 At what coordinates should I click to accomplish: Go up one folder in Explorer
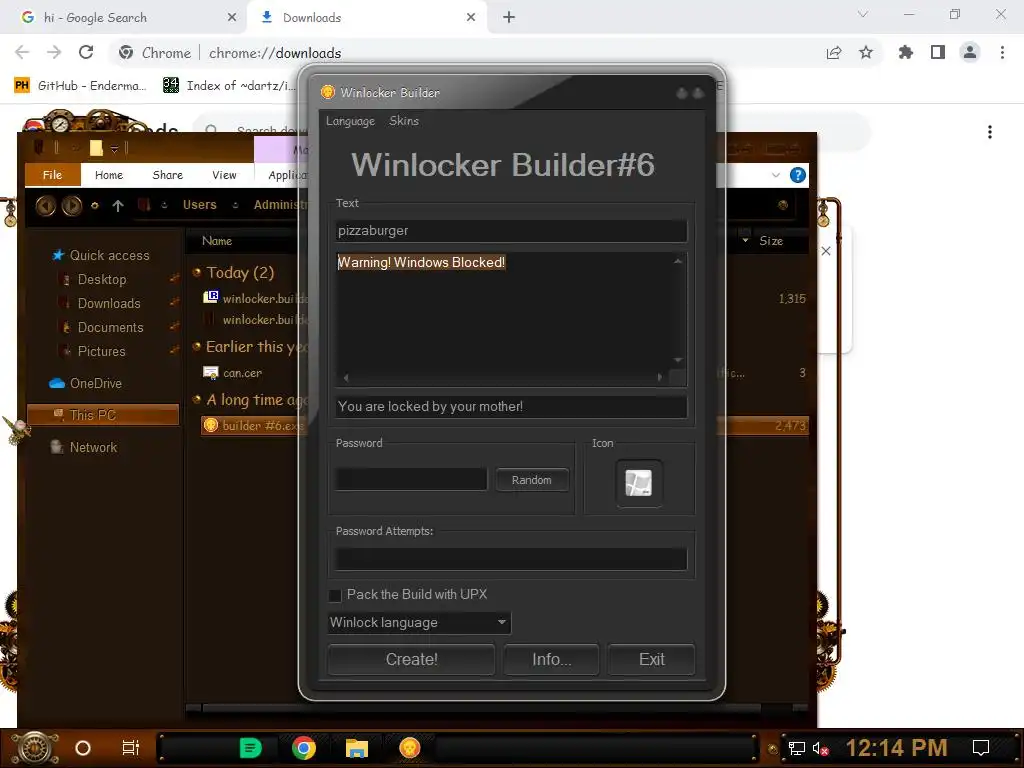pos(118,206)
